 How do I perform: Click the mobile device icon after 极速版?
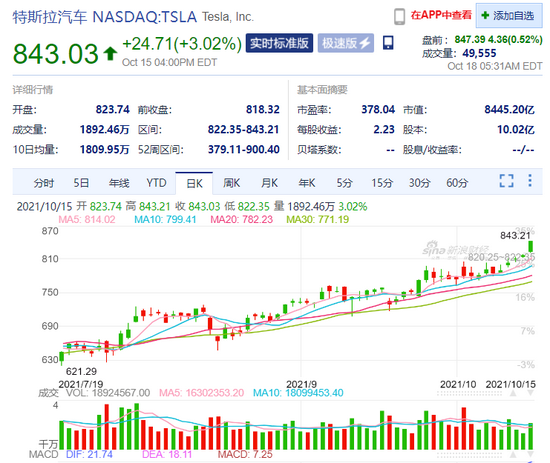coord(388,43)
